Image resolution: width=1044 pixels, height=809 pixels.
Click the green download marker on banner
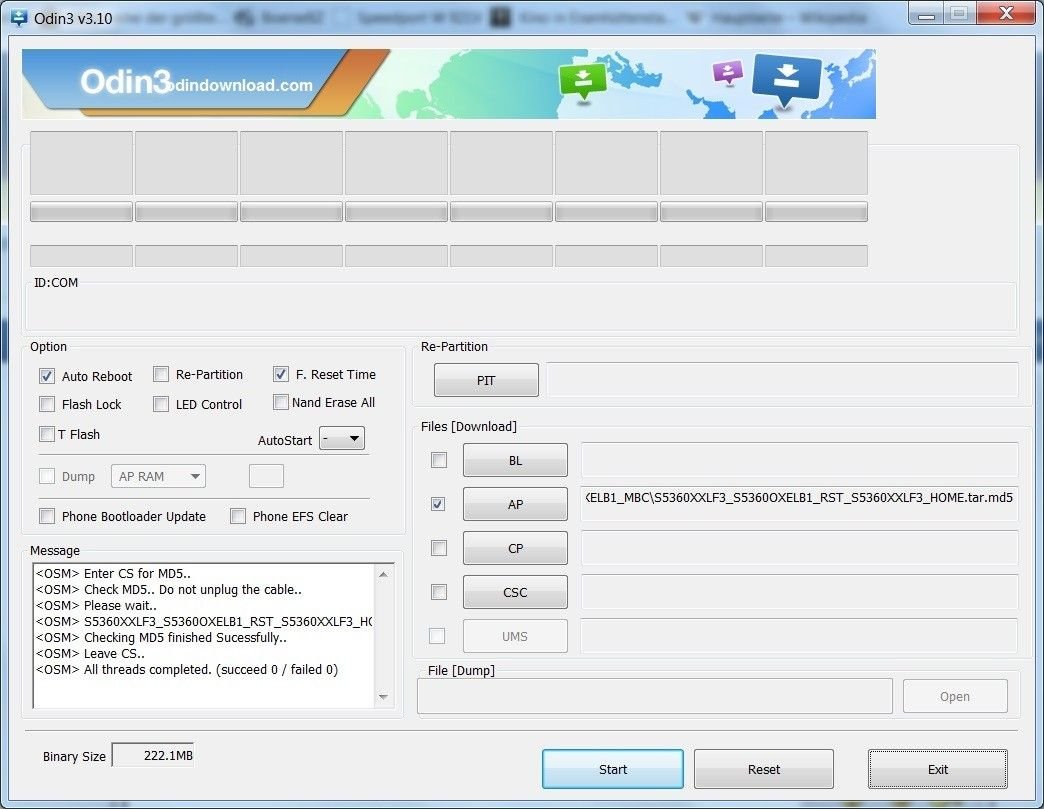tap(583, 81)
